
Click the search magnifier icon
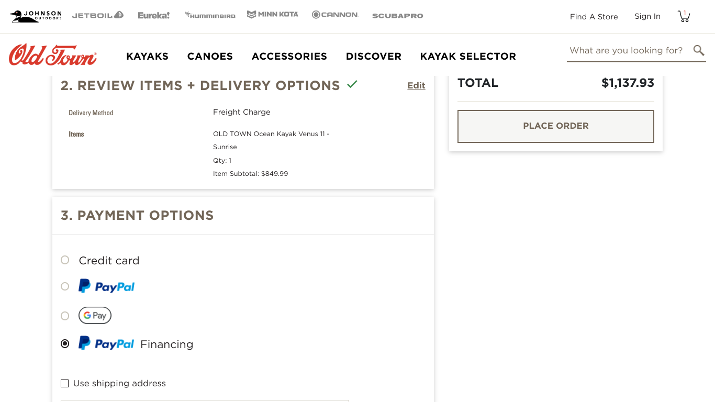pos(699,50)
